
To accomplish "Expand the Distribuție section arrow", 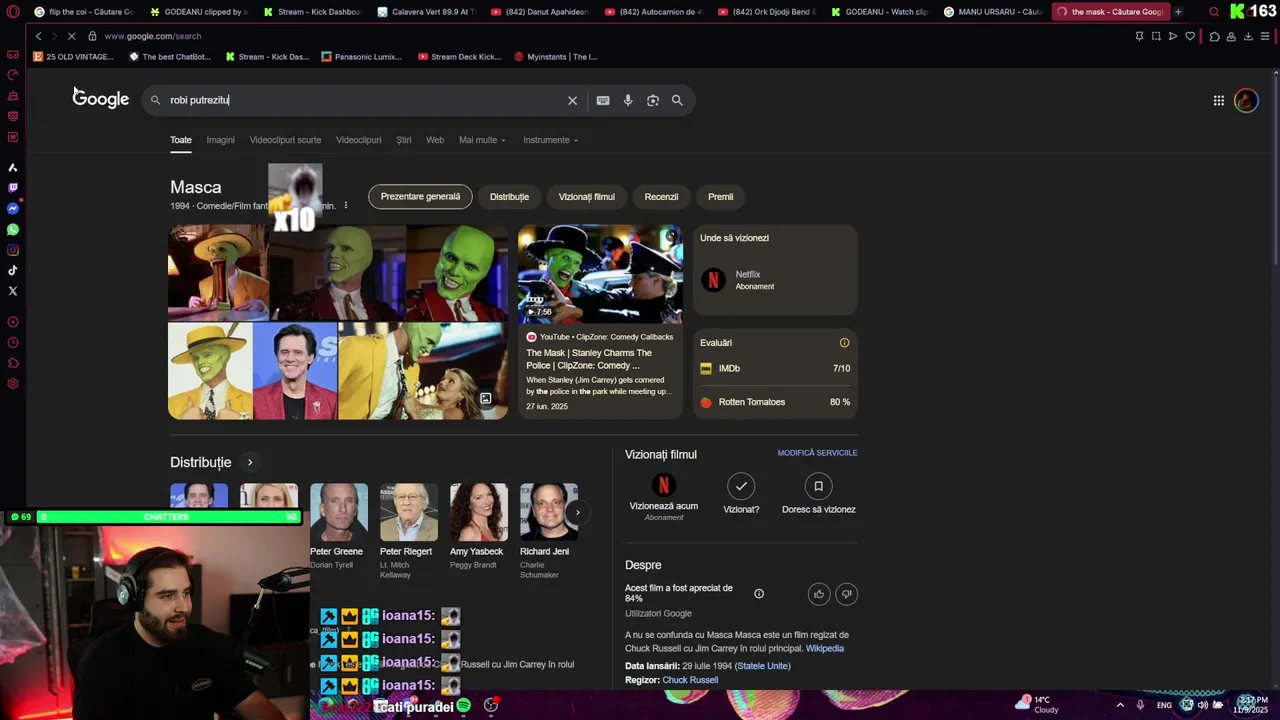I will pos(250,462).
